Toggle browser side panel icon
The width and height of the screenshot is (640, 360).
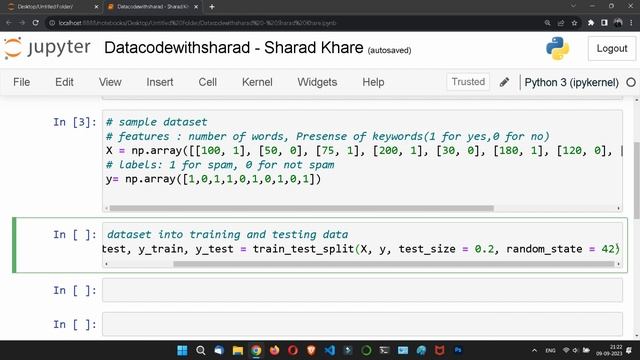pos(604,23)
